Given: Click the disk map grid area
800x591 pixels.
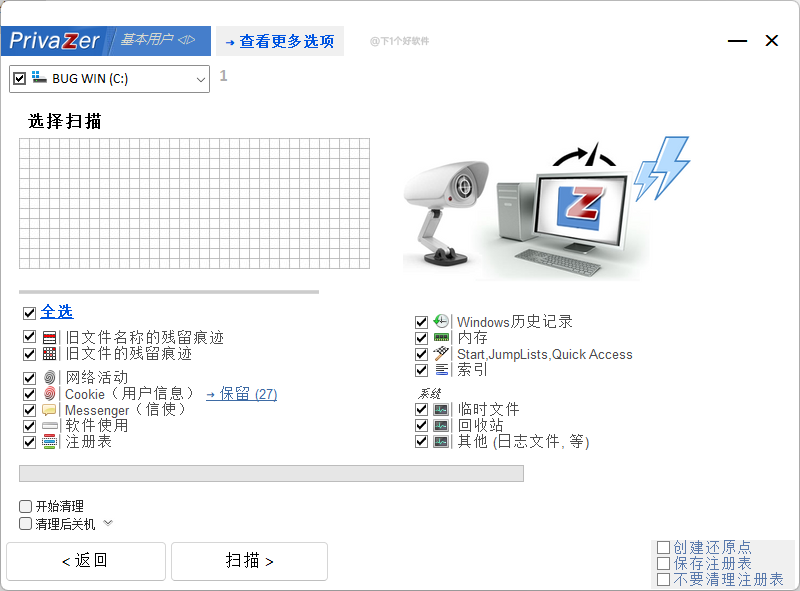Looking at the screenshot, I should coord(194,203).
